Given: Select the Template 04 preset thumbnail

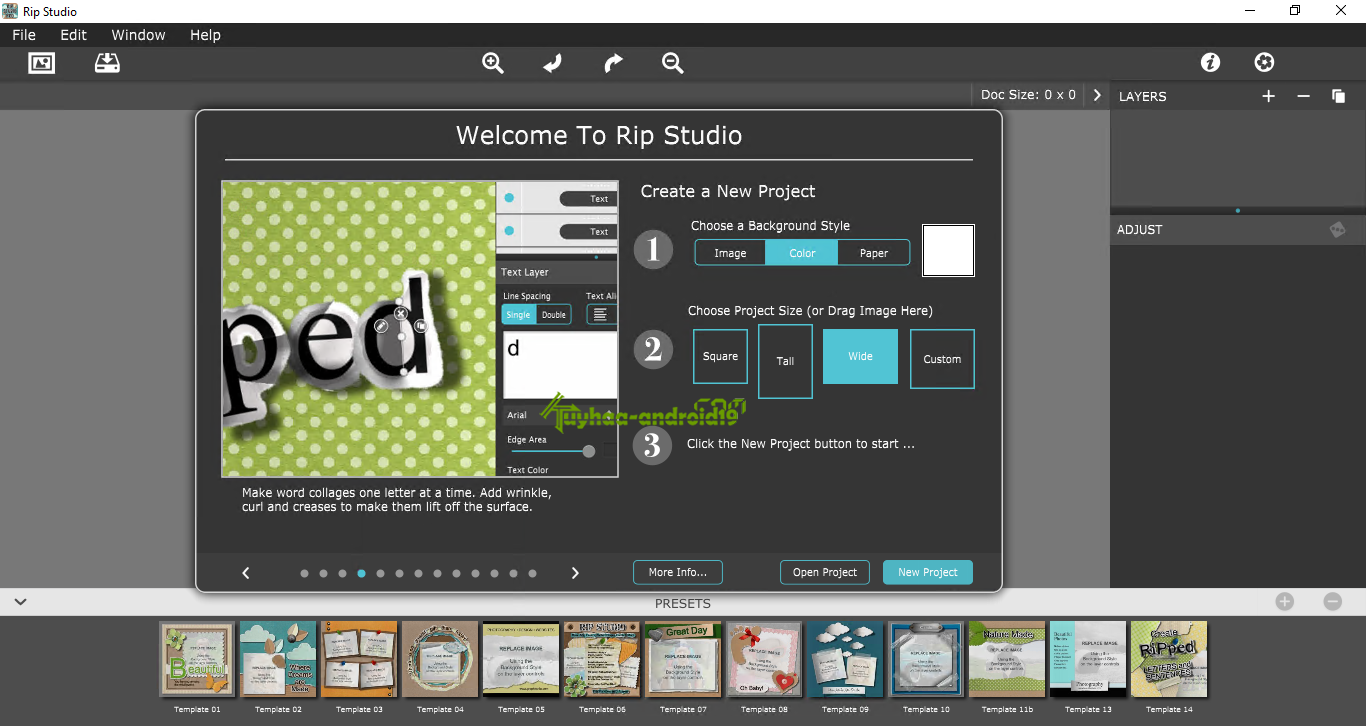Looking at the screenshot, I should [x=440, y=659].
